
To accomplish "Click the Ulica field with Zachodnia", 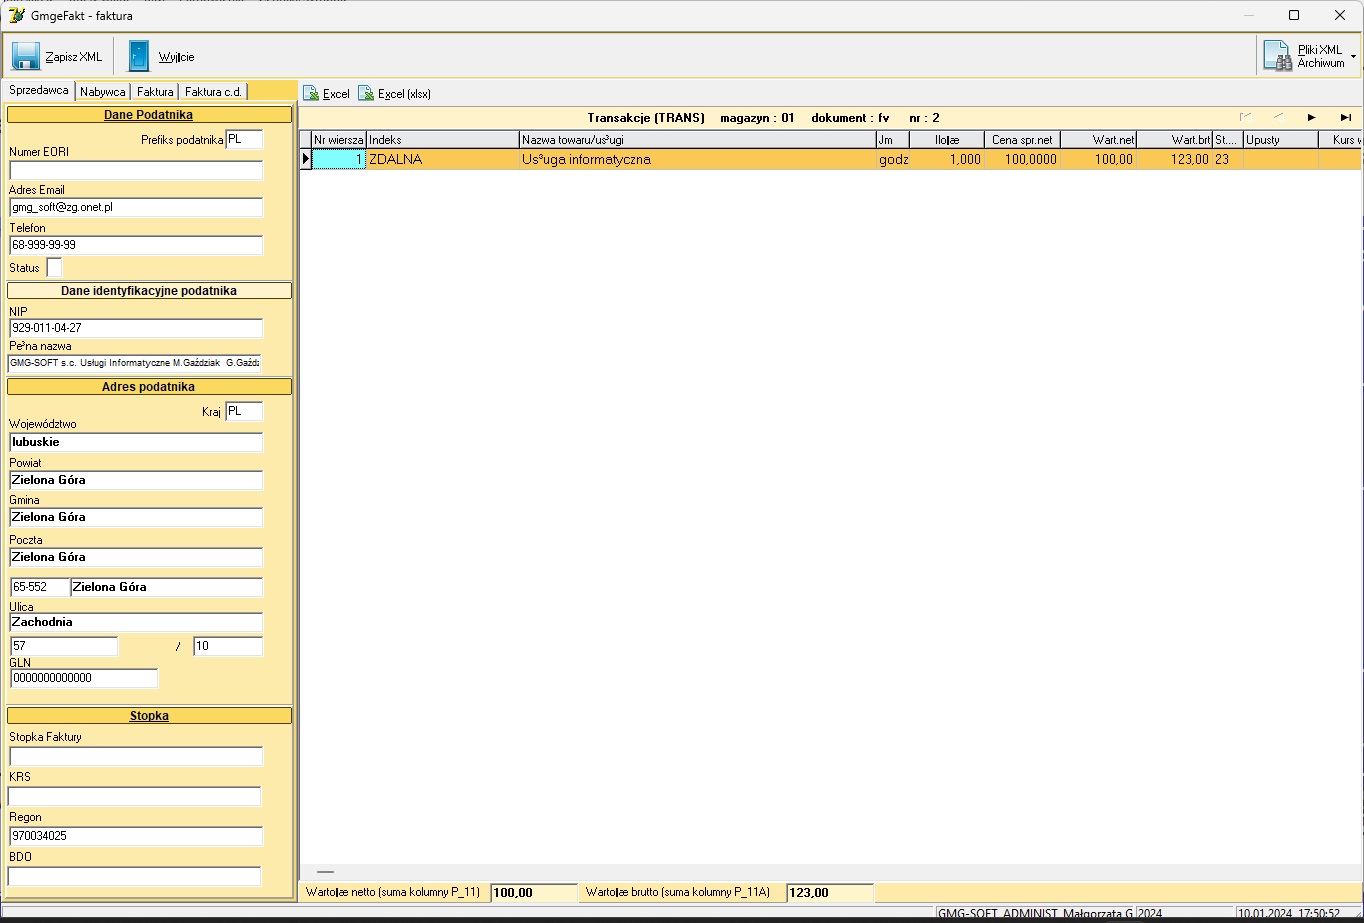I will click(136, 622).
